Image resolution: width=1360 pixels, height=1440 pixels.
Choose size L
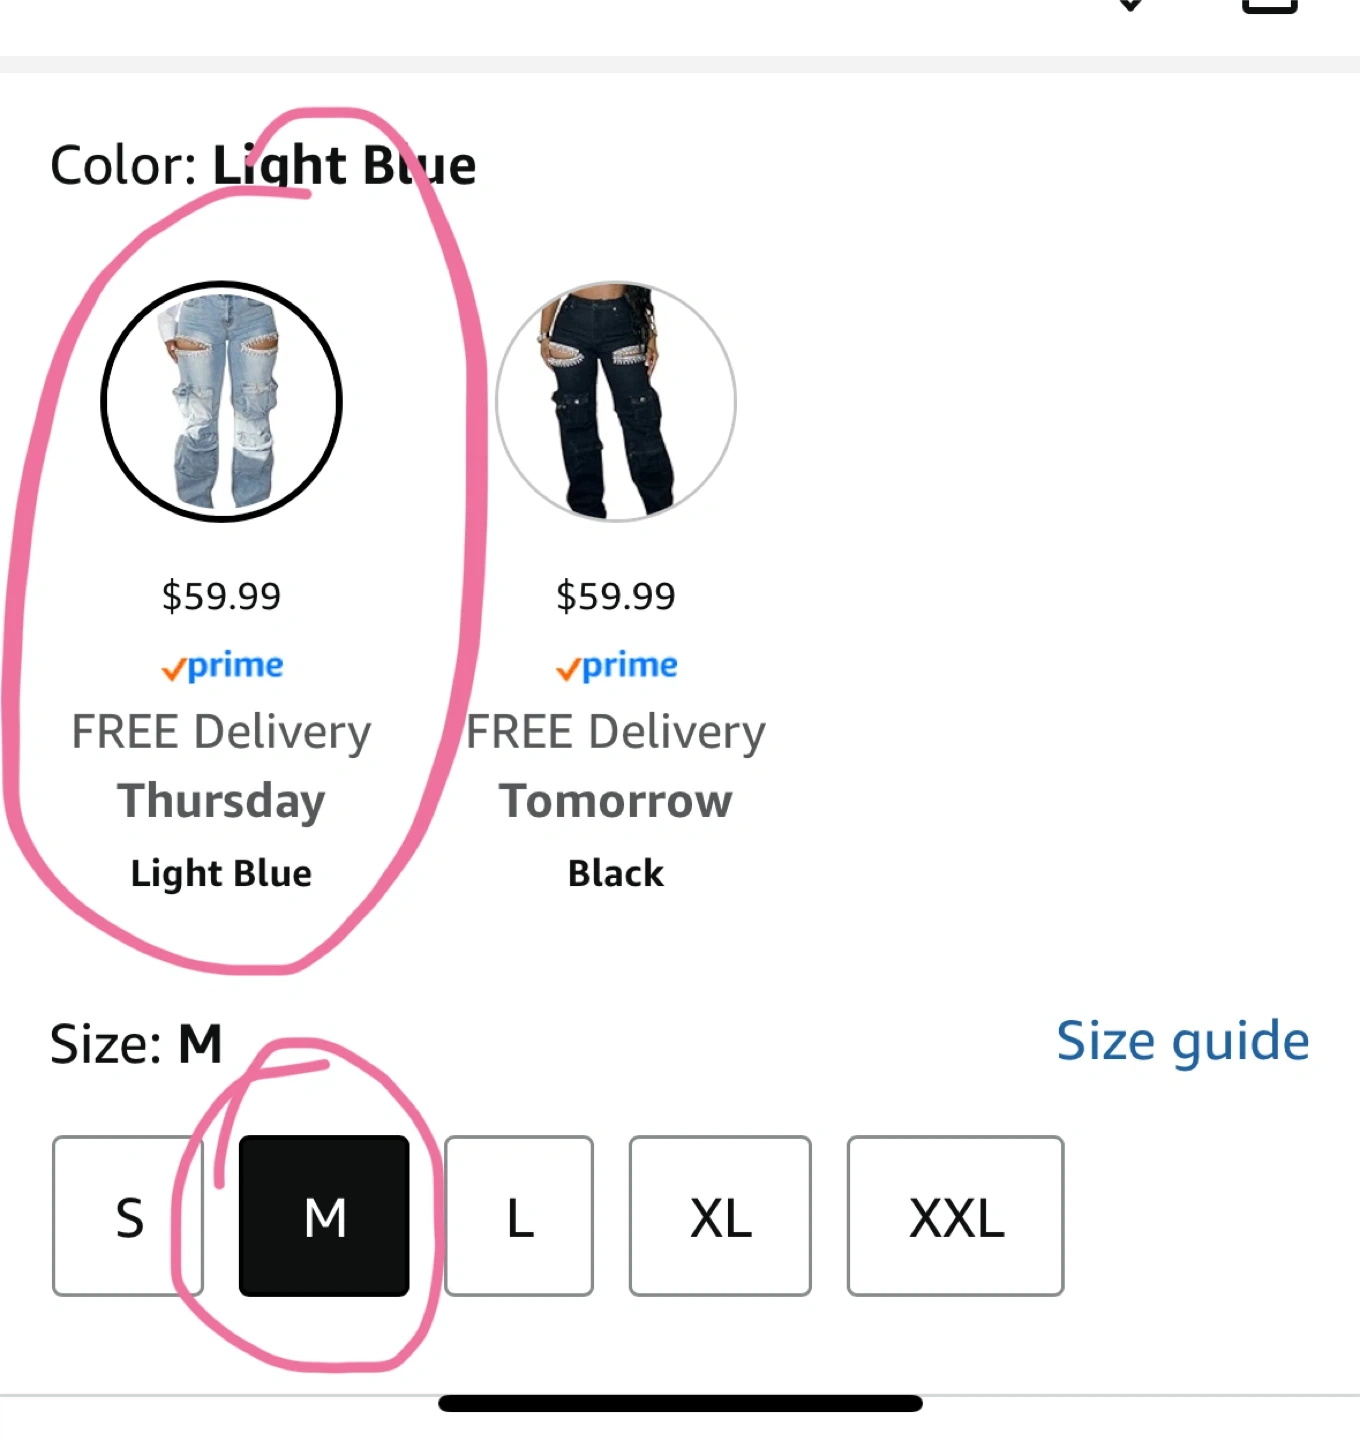[519, 1216]
